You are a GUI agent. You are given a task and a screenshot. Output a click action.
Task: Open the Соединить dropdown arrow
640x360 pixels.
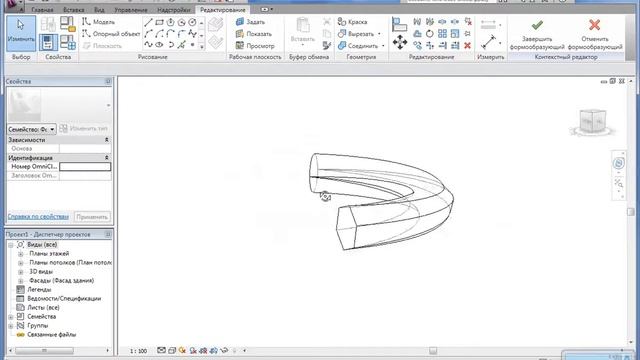(x=383, y=46)
